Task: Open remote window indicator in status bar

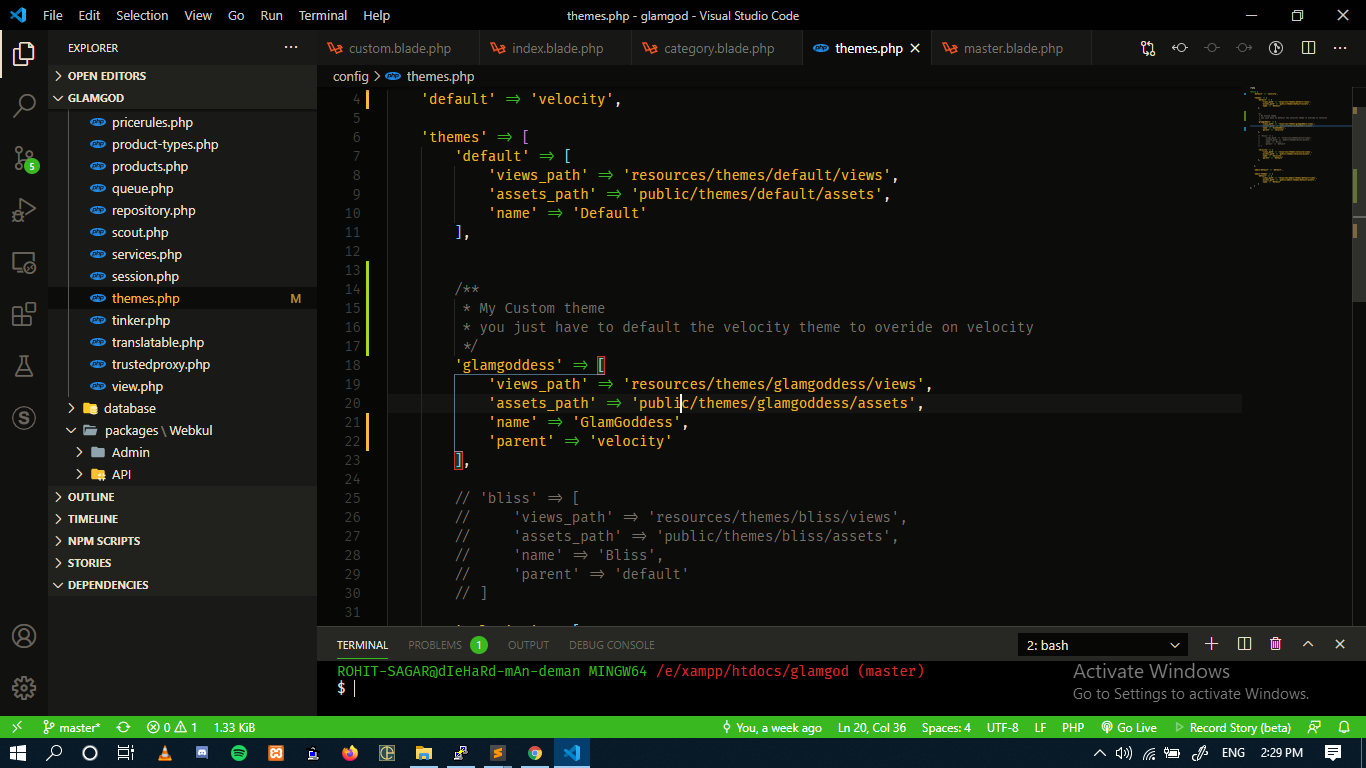Action: click(16, 728)
